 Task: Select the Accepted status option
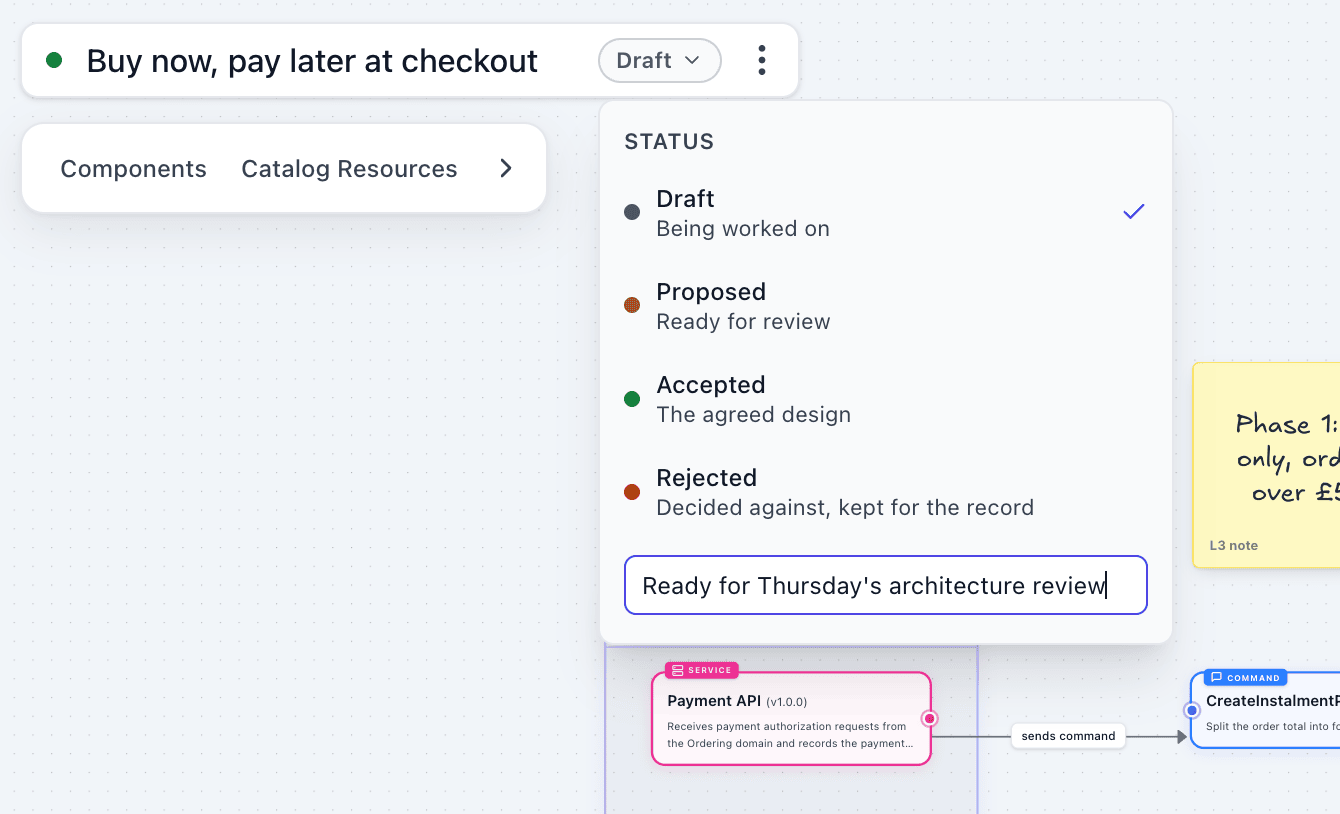point(885,398)
